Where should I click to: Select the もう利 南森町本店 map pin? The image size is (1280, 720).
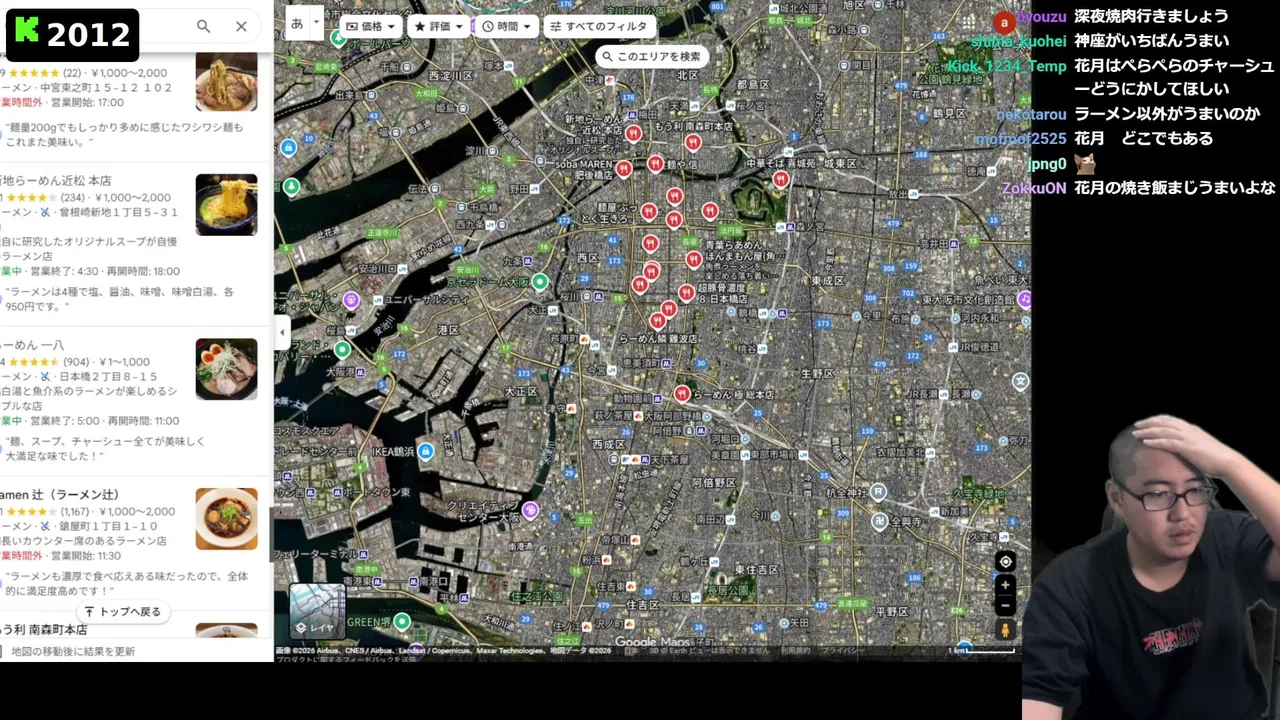[x=692, y=142]
